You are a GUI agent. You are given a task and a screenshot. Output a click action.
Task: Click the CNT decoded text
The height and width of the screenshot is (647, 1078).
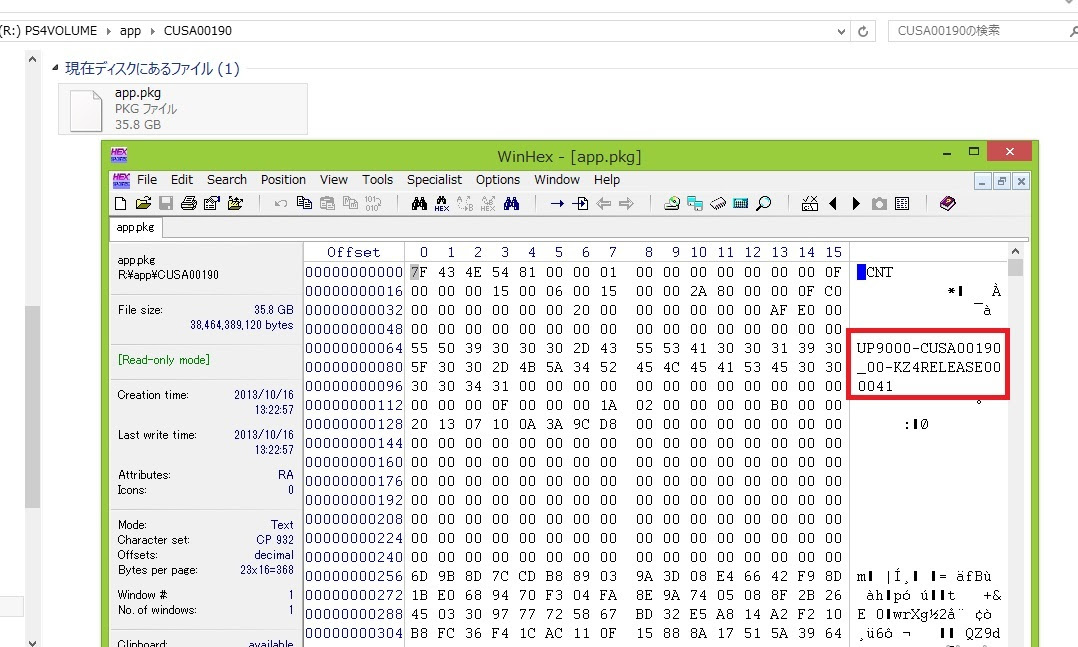[879, 272]
